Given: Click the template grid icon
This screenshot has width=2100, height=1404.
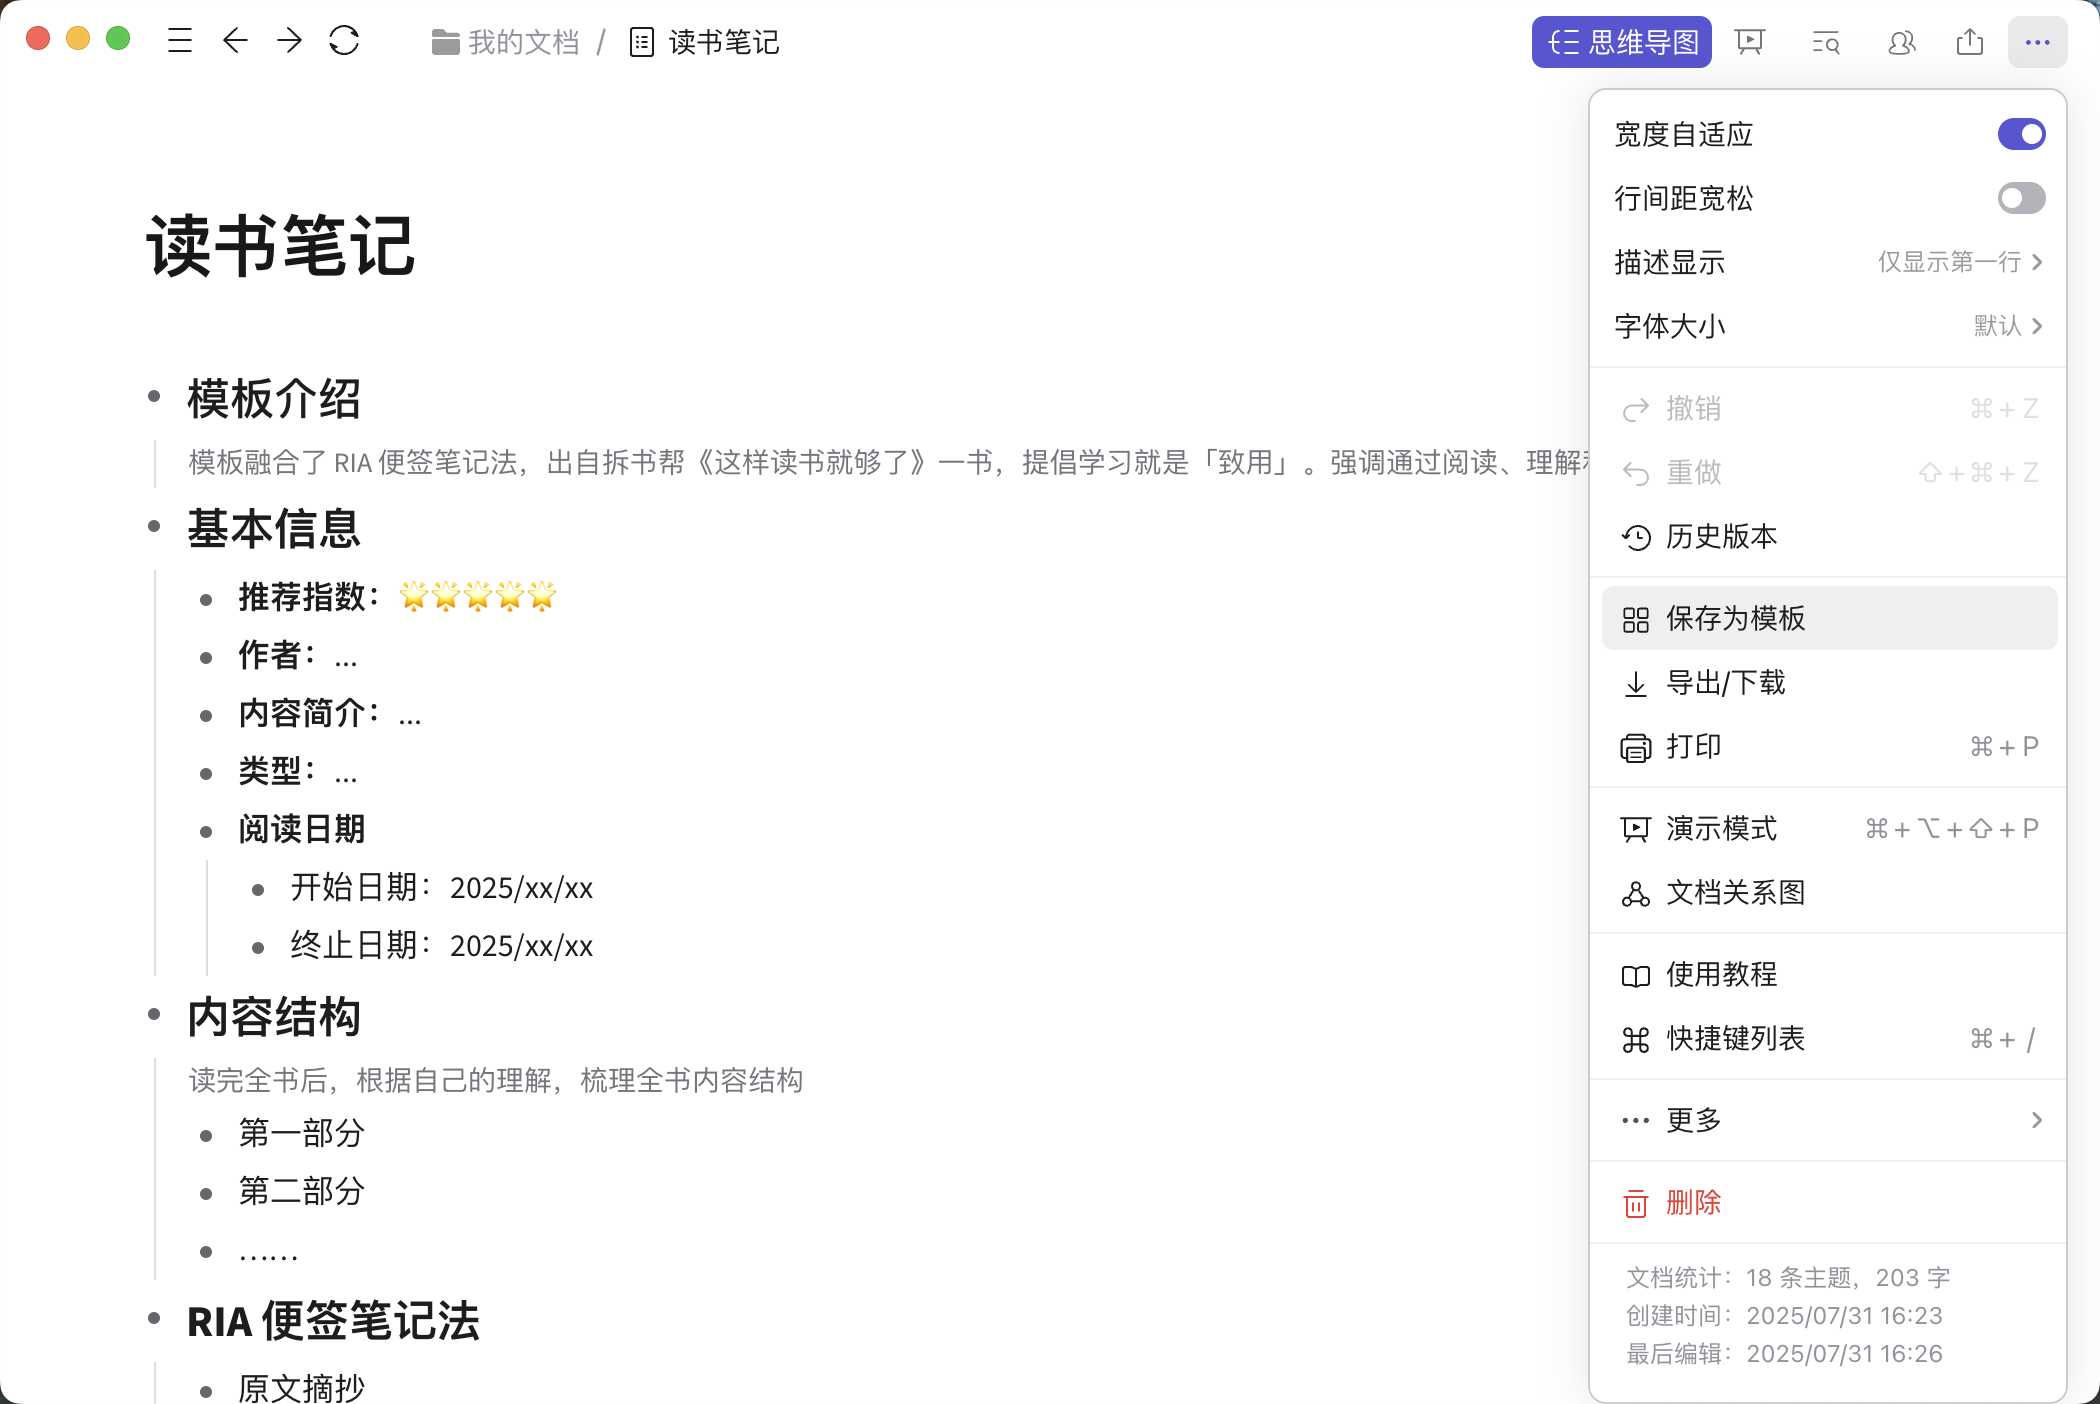Looking at the screenshot, I should (1636, 620).
